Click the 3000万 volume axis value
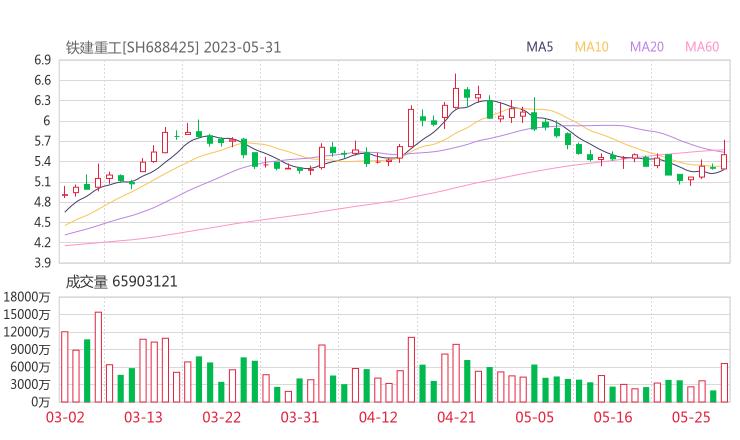This screenshot has width=740, height=440. (x=31, y=384)
